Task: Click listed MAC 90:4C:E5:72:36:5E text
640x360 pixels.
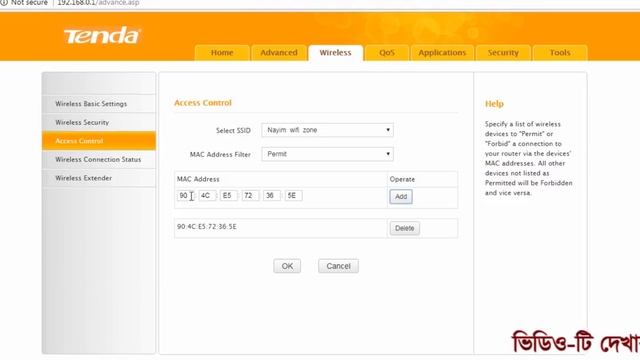Action: pyautogui.click(x=207, y=227)
